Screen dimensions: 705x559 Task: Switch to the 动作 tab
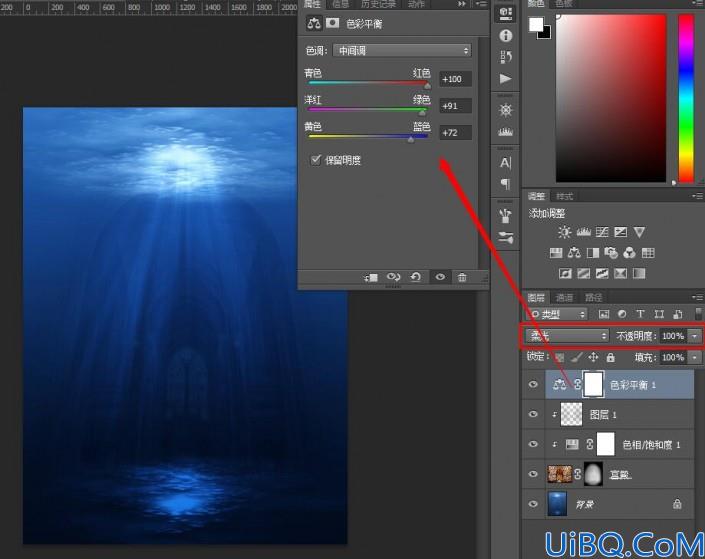click(416, 4)
